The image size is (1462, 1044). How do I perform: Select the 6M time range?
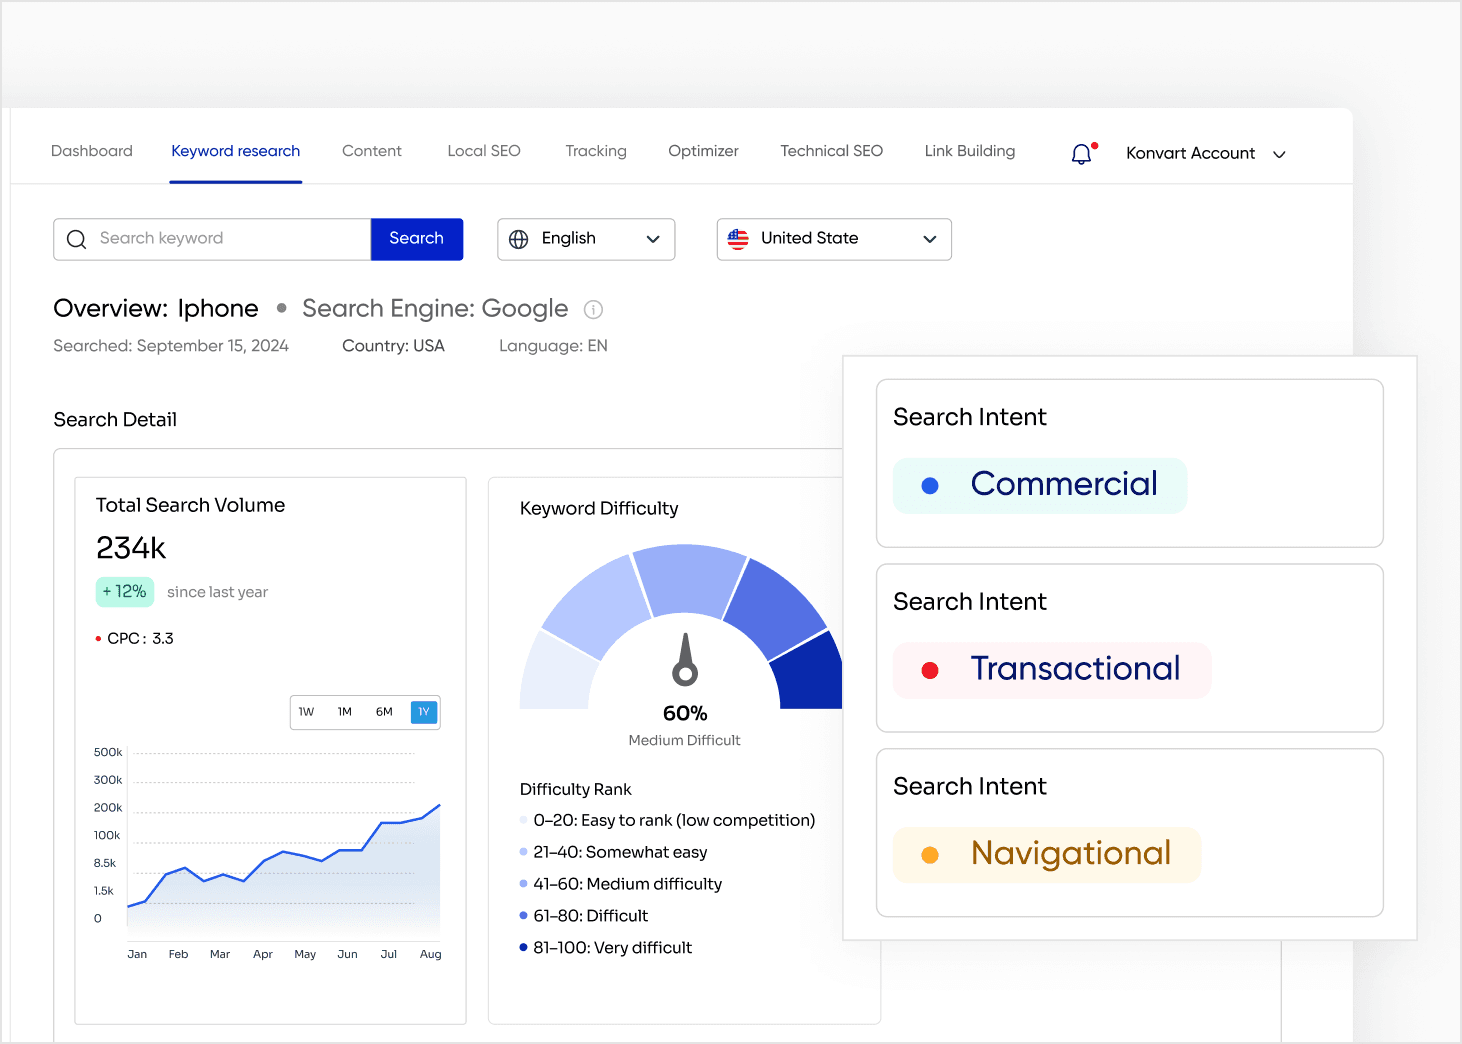coord(384,712)
